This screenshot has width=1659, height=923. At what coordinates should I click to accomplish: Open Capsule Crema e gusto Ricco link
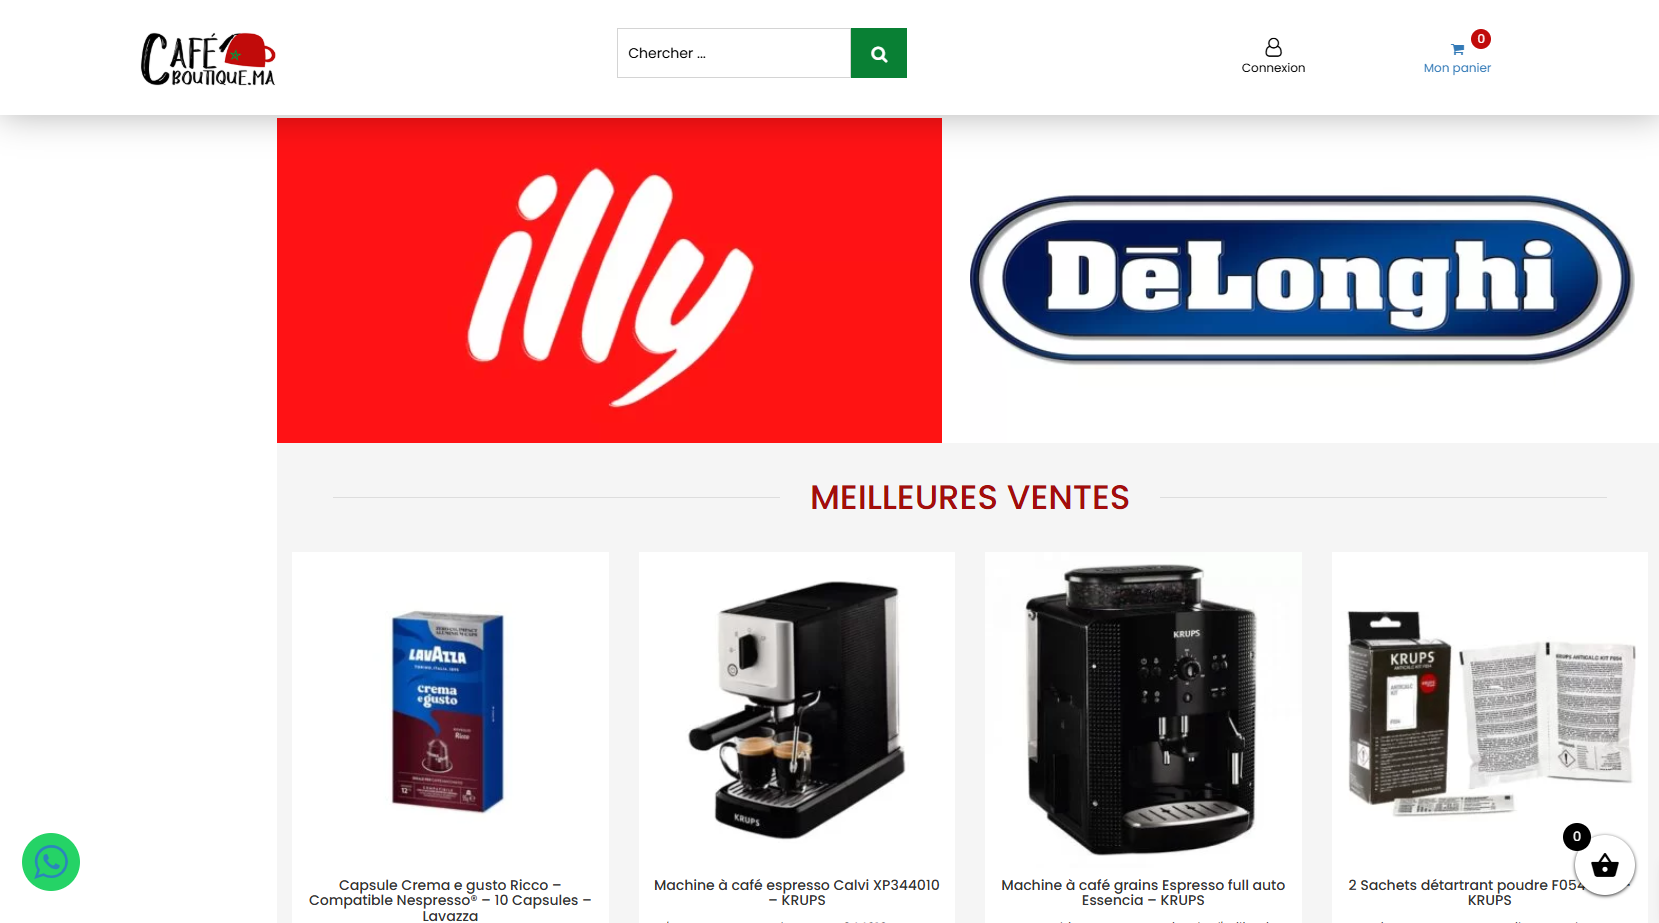[x=450, y=900]
